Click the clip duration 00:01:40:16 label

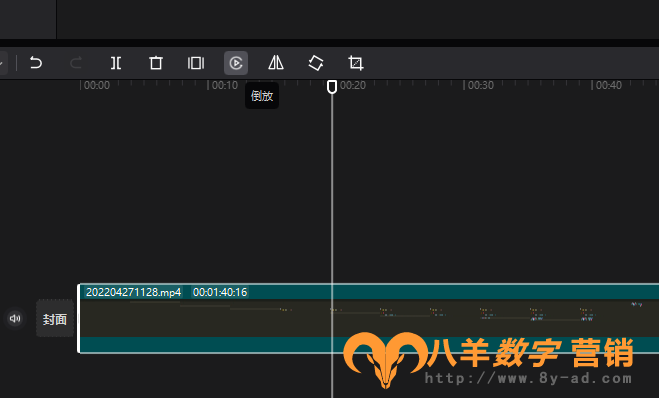coord(220,292)
